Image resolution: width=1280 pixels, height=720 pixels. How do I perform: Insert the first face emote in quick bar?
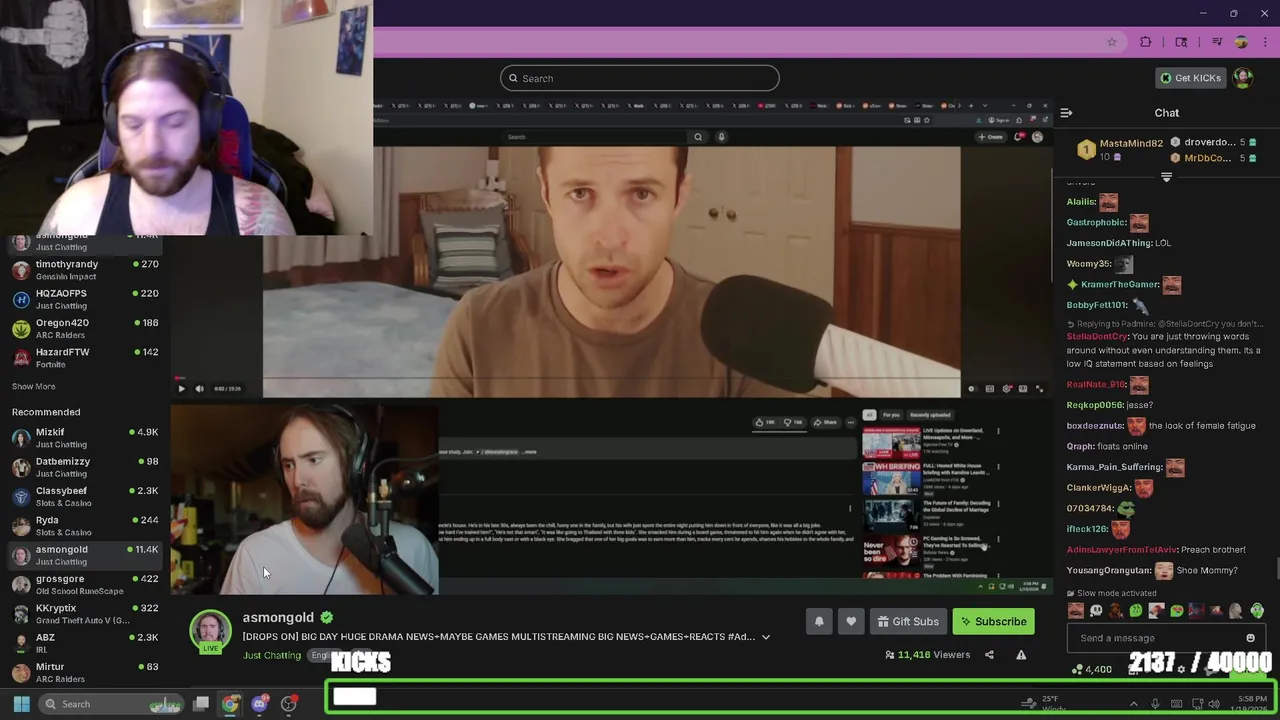[x=1076, y=611]
